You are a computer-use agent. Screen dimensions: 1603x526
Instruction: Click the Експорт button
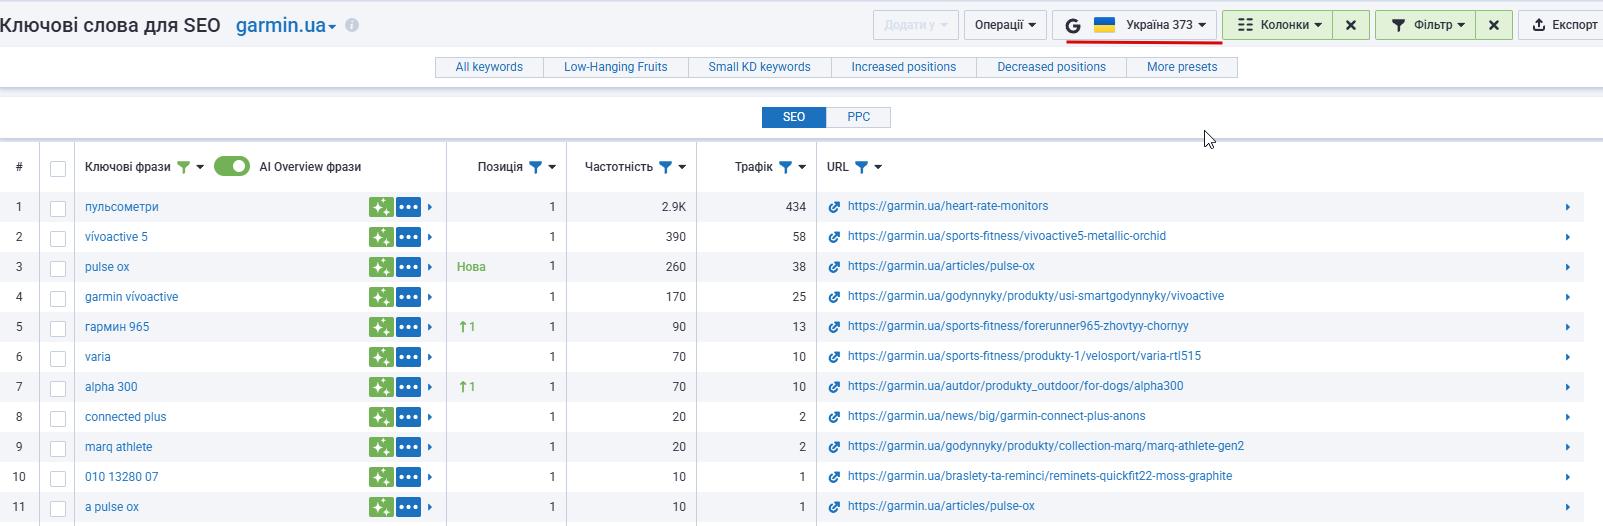[x=1563, y=25]
